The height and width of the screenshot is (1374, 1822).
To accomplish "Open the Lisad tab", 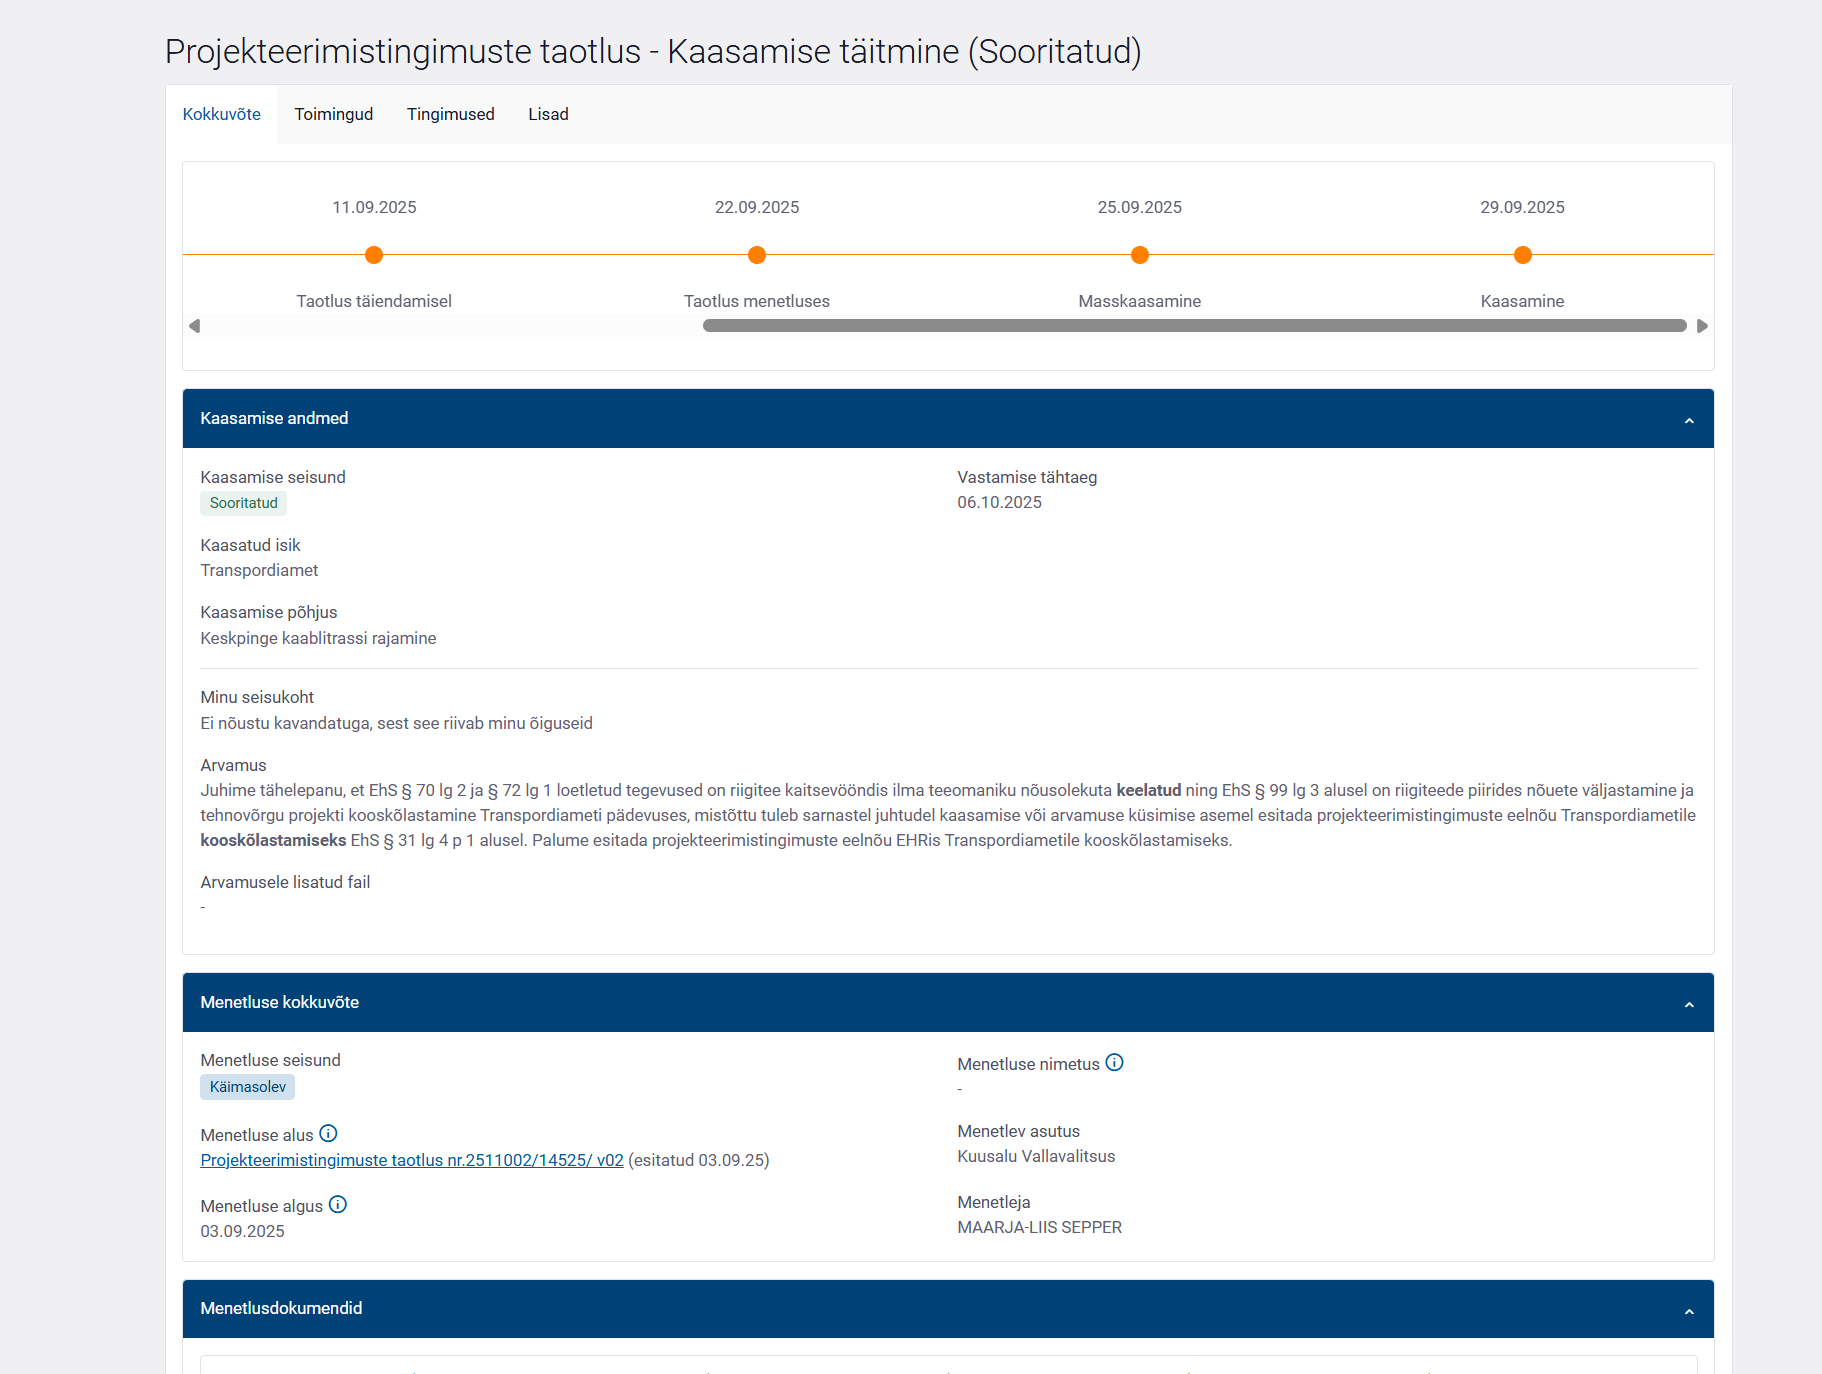I will (548, 114).
